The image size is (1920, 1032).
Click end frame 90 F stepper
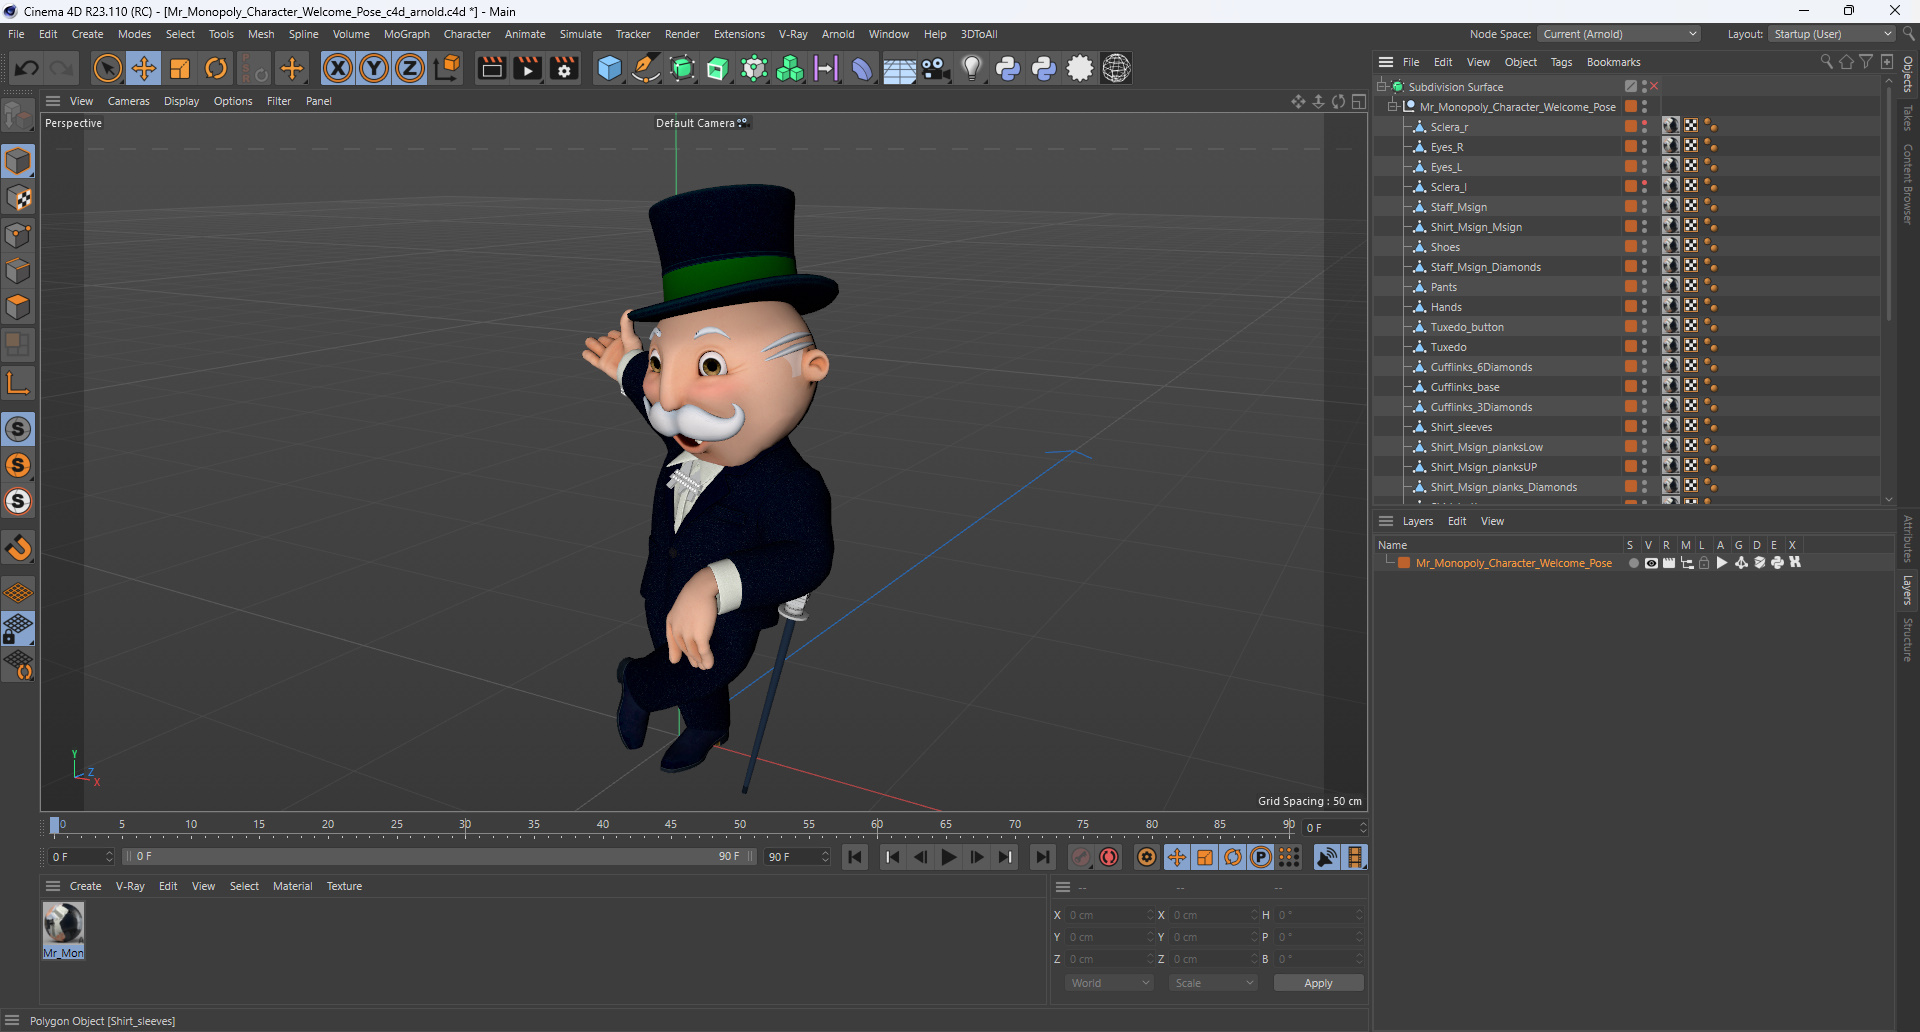point(825,857)
